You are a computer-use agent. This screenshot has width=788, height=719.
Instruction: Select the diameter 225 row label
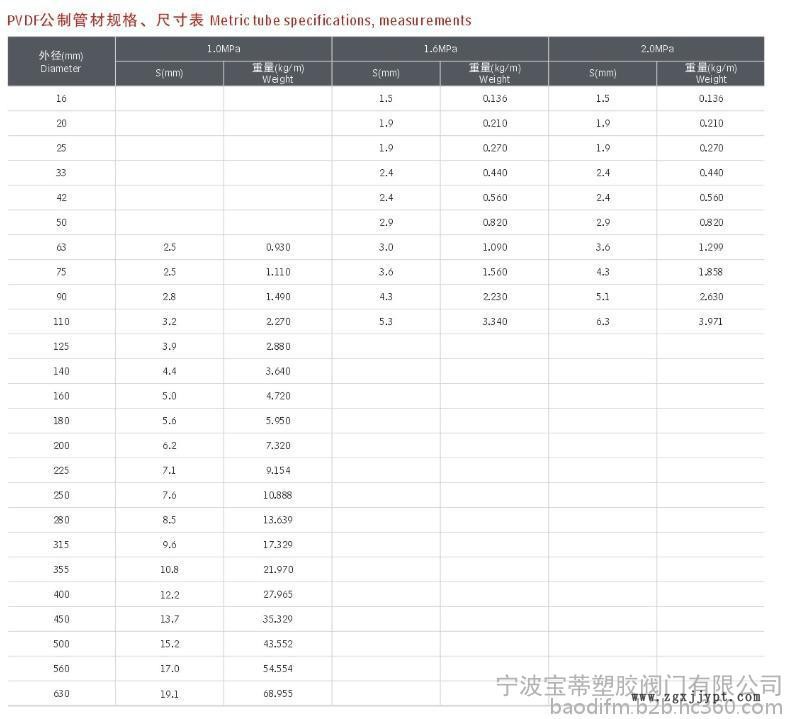pyautogui.click(x=61, y=470)
